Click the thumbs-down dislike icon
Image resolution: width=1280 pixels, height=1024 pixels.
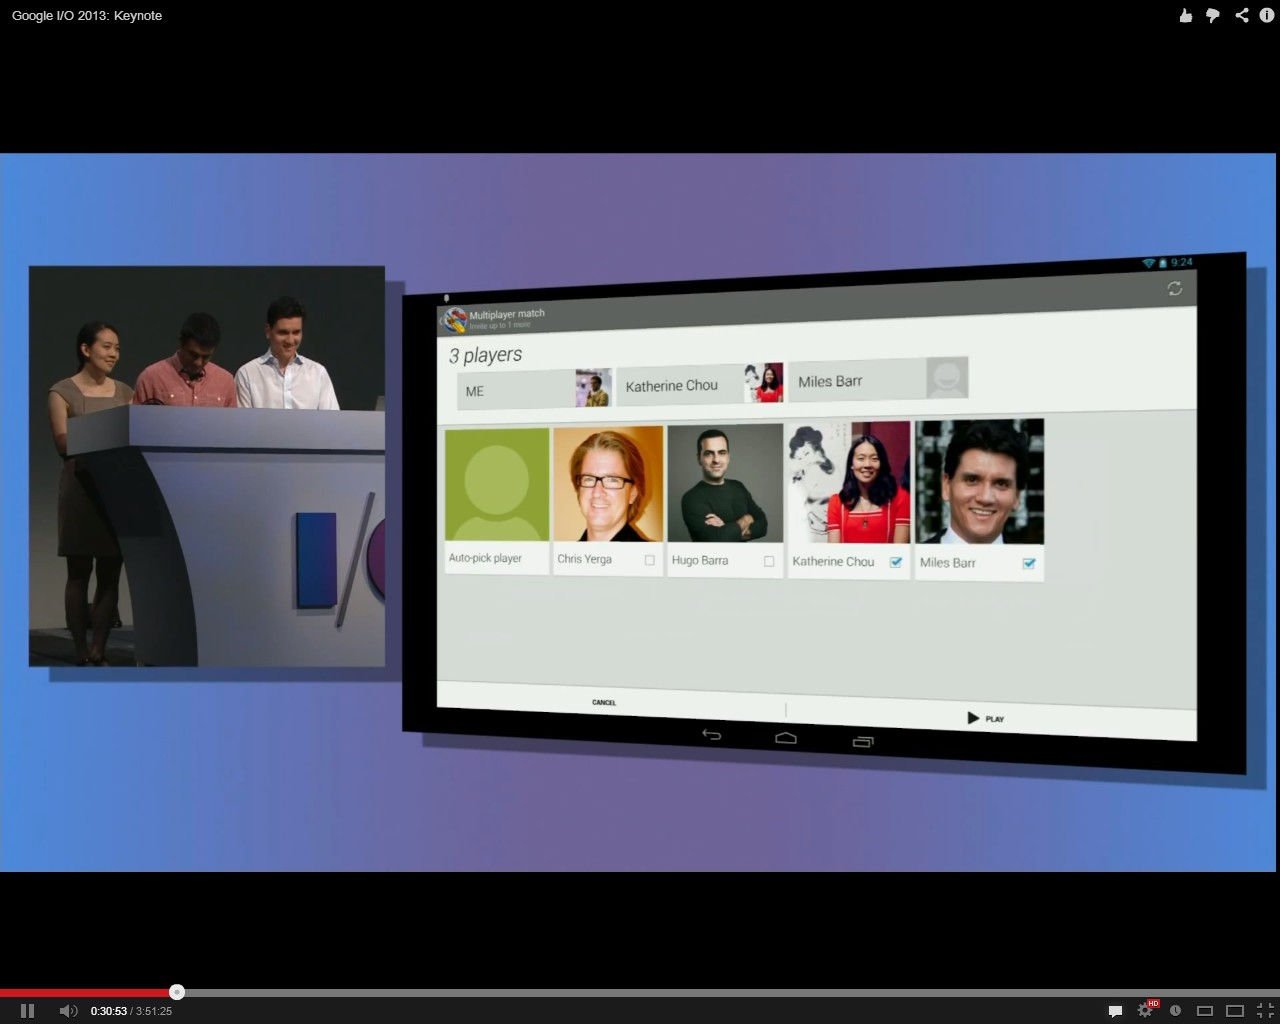click(x=1213, y=16)
